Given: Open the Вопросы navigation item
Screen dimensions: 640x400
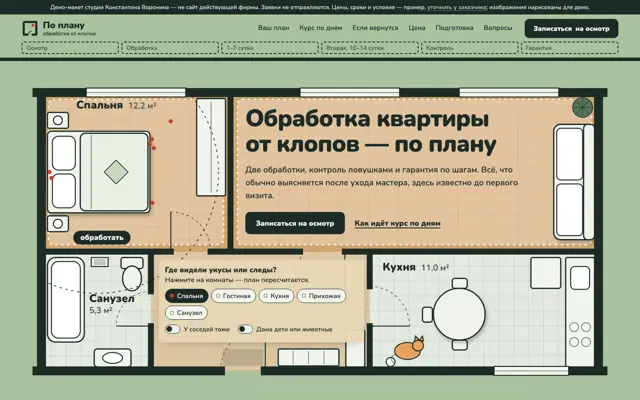Looking at the screenshot, I should pos(498,28).
